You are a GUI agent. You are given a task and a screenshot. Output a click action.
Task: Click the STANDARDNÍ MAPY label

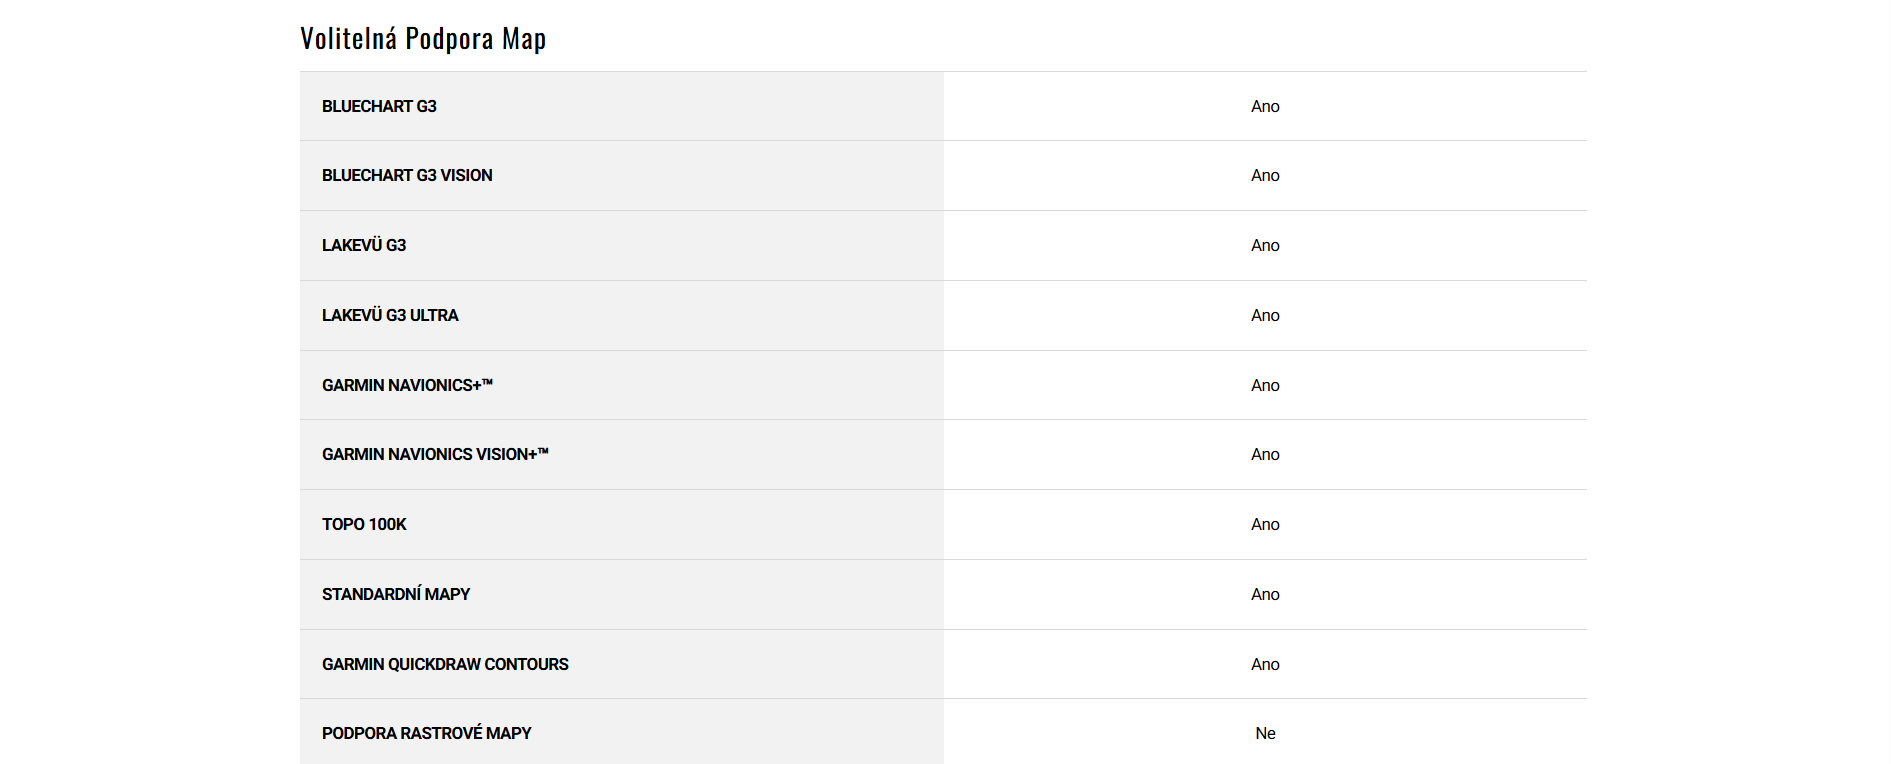396,594
